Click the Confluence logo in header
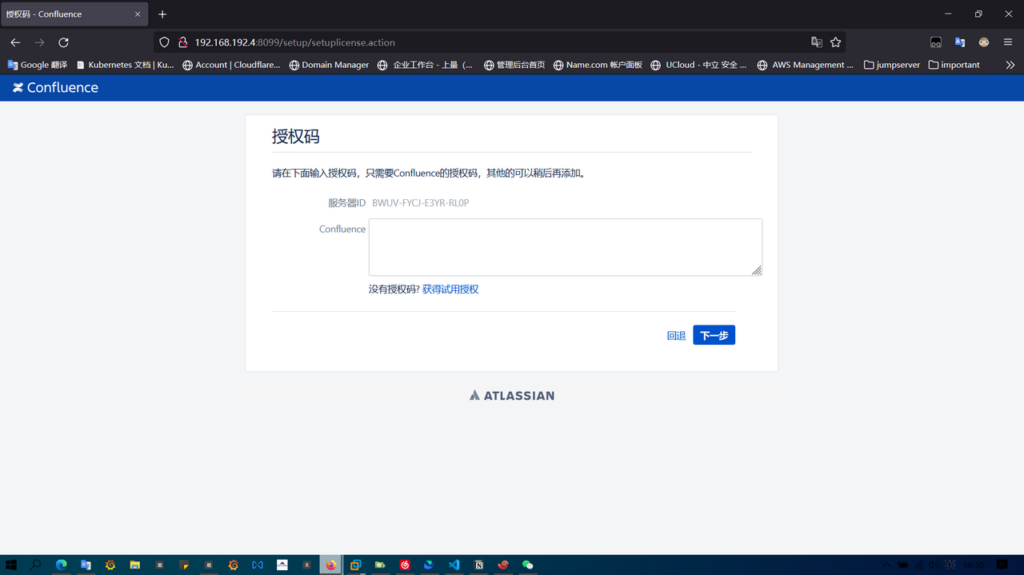This screenshot has height=575, width=1024. click(x=55, y=88)
